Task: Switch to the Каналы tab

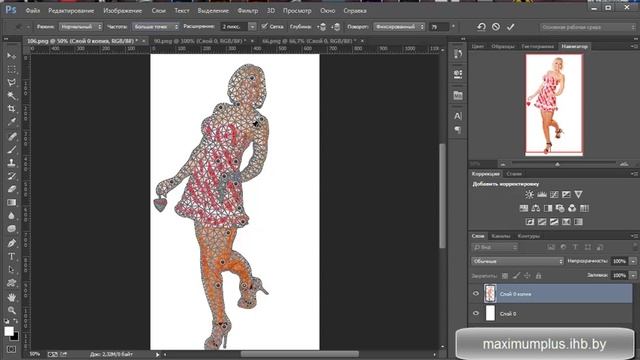Action: pos(500,236)
